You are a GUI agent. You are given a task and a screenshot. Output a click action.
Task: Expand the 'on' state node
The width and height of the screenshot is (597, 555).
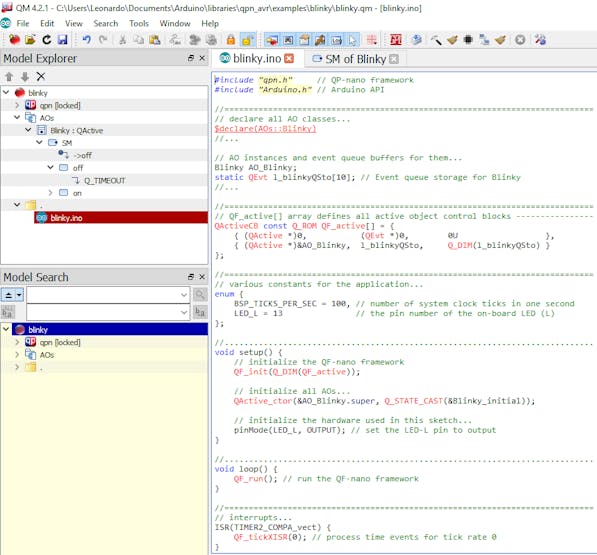(x=50, y=193)
